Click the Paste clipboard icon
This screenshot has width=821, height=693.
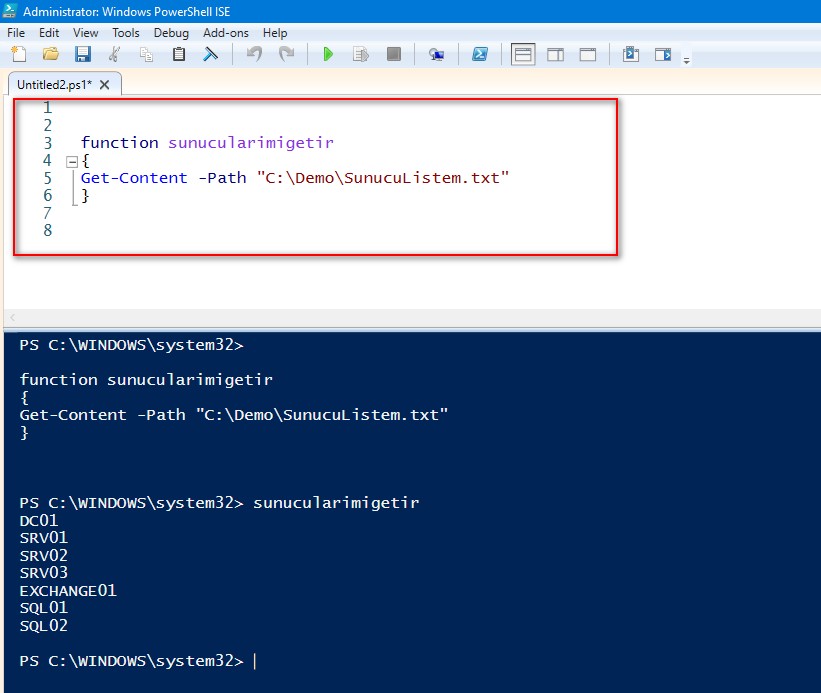pyautogui.click(x=178, y=55)
